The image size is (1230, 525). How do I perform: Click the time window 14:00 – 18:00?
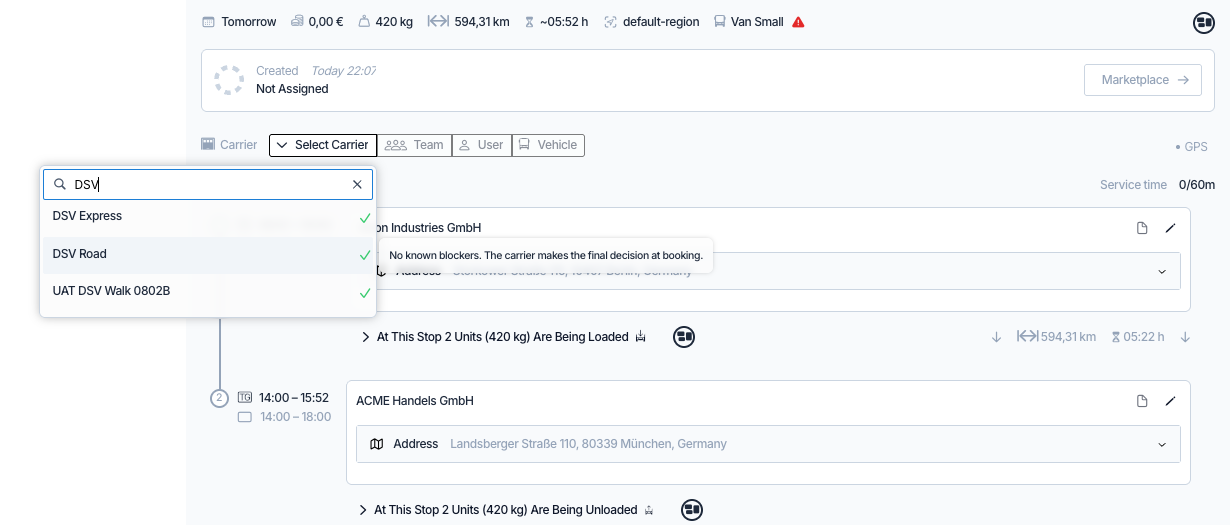click(x=295, y=417)
